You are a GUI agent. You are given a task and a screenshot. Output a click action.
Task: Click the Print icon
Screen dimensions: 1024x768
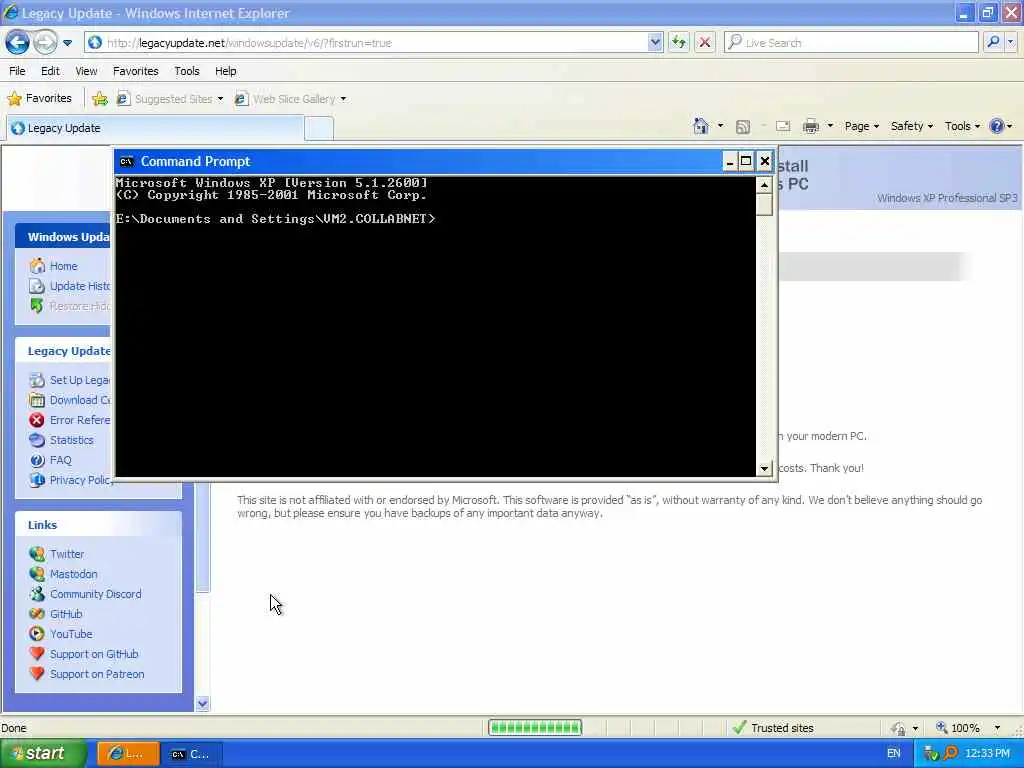coord(810,127)
